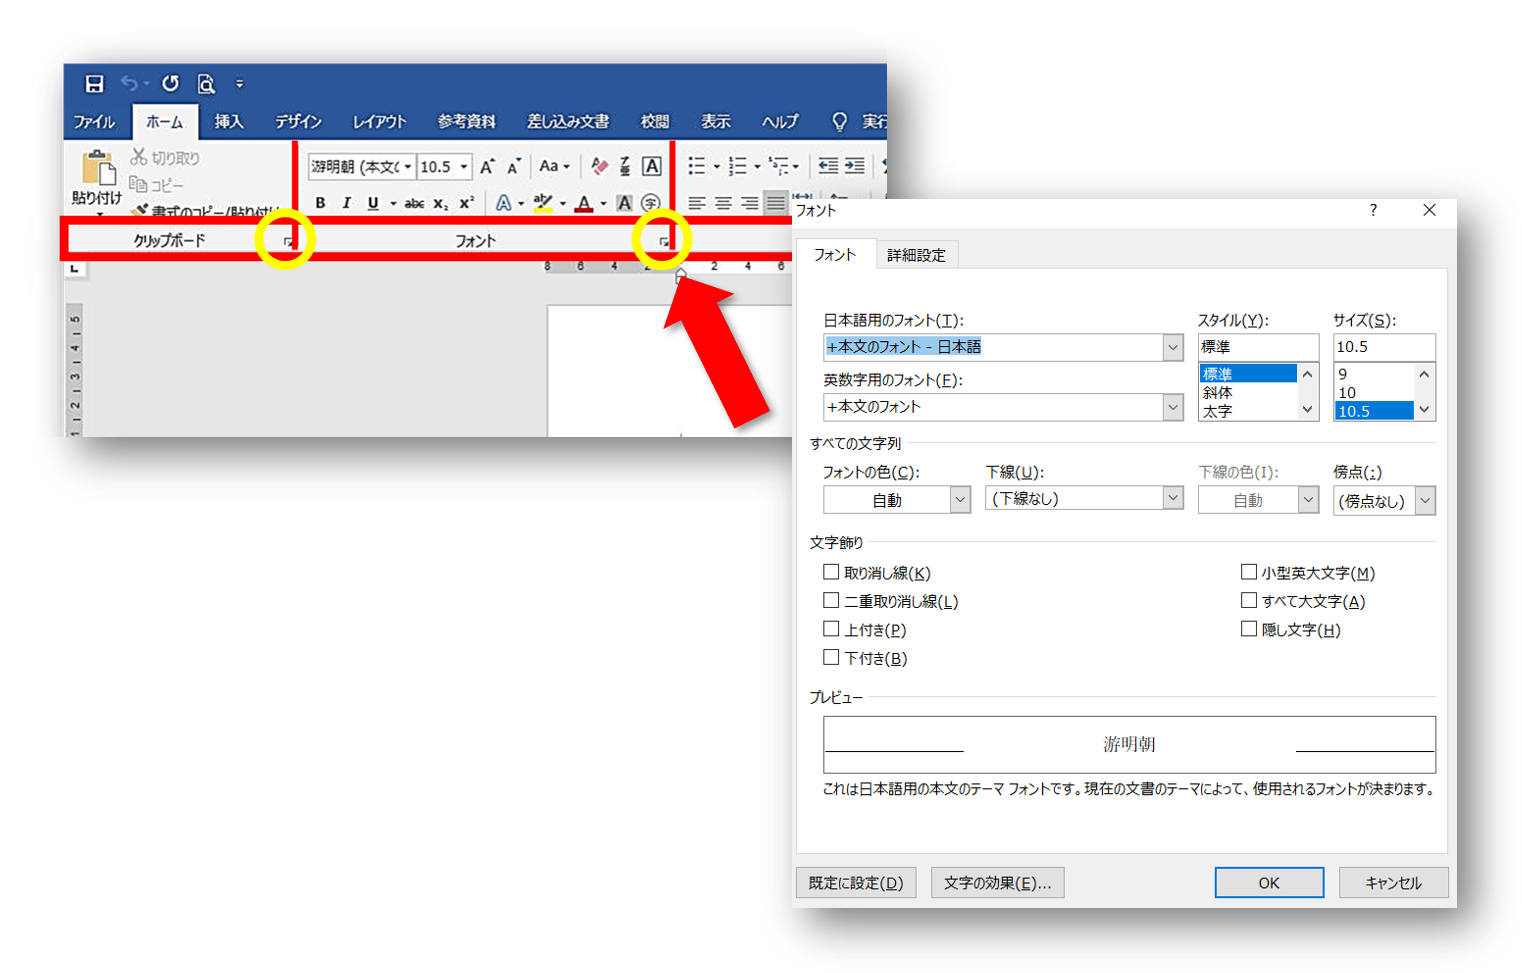Open the 傍点 (emphasis mark) dropdown
The image size is (1522, 973).
[1425, 501]
